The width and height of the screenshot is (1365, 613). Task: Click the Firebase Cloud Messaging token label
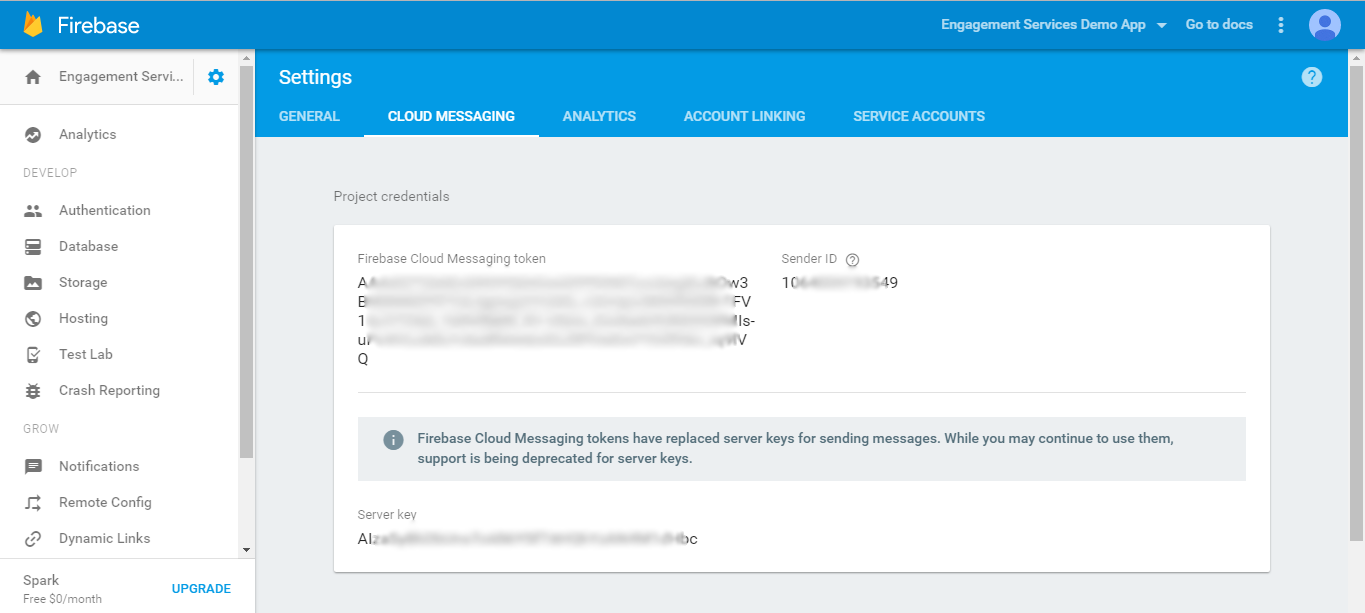(451, 259)
